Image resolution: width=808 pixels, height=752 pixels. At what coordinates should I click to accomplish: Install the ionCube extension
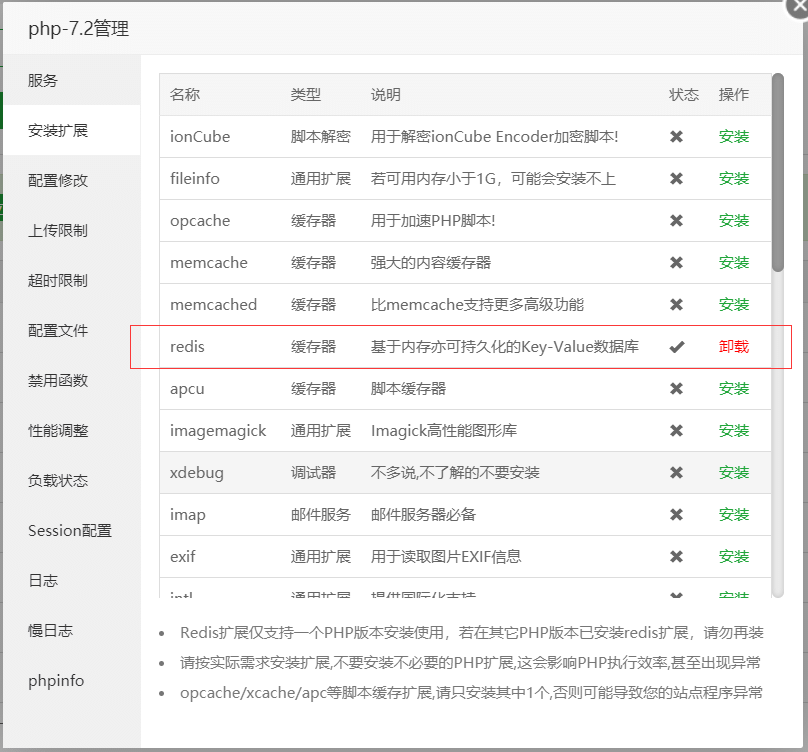click(734, 137)
